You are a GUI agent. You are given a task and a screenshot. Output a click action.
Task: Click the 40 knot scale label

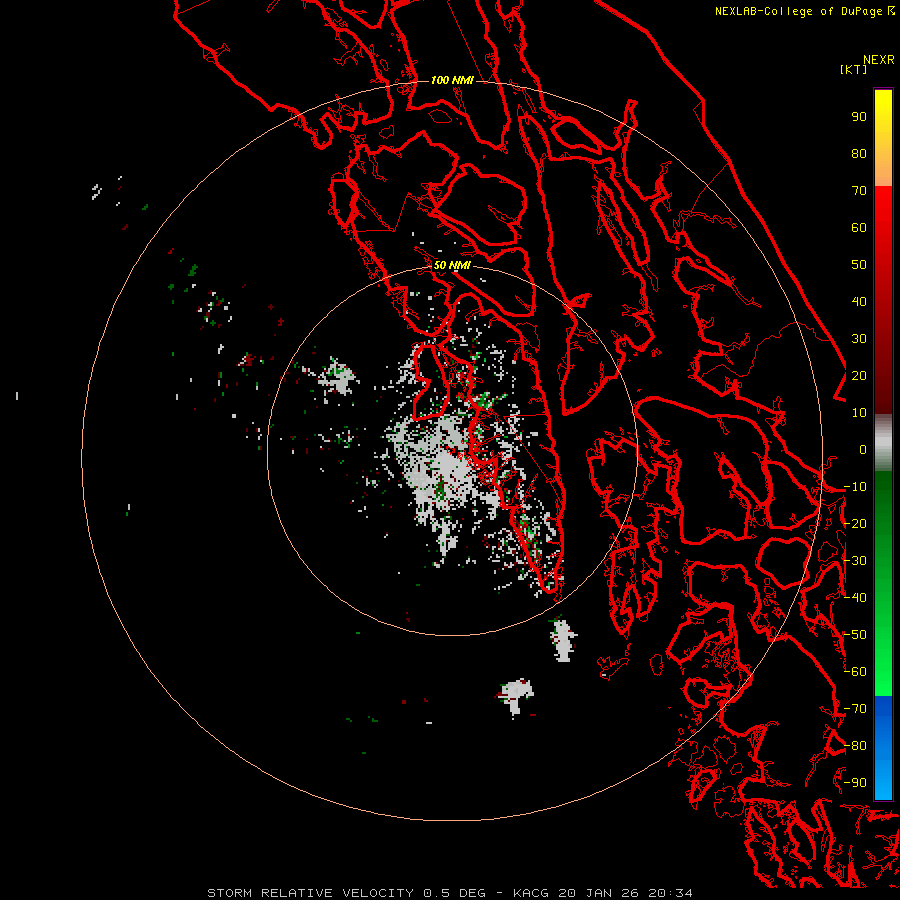point(859,302)
